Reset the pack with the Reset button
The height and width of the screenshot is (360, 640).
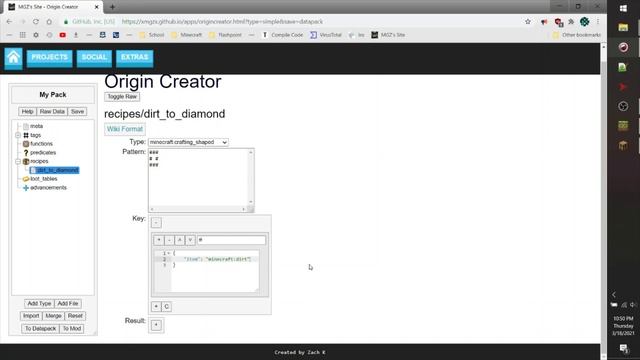click(75, 316)
